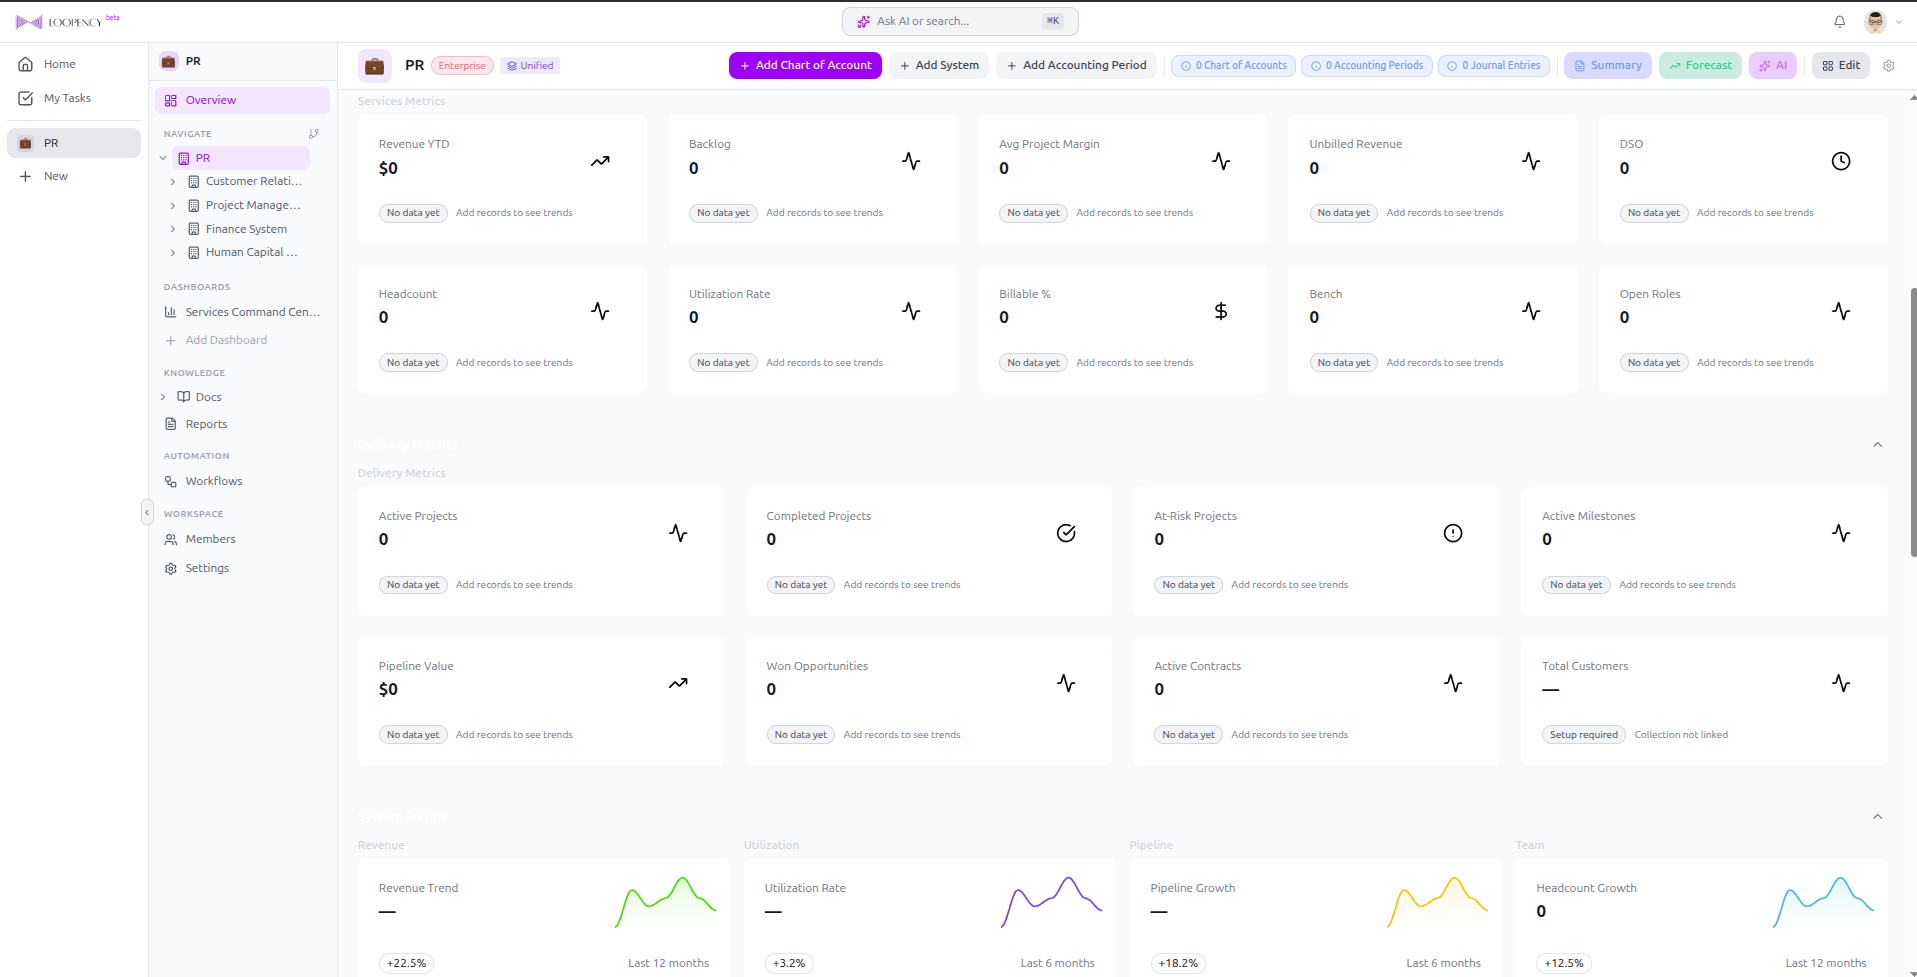Click the dollar icon on Billable % card
This screenshot has width=1917, height=977.
pos(1220,311)
